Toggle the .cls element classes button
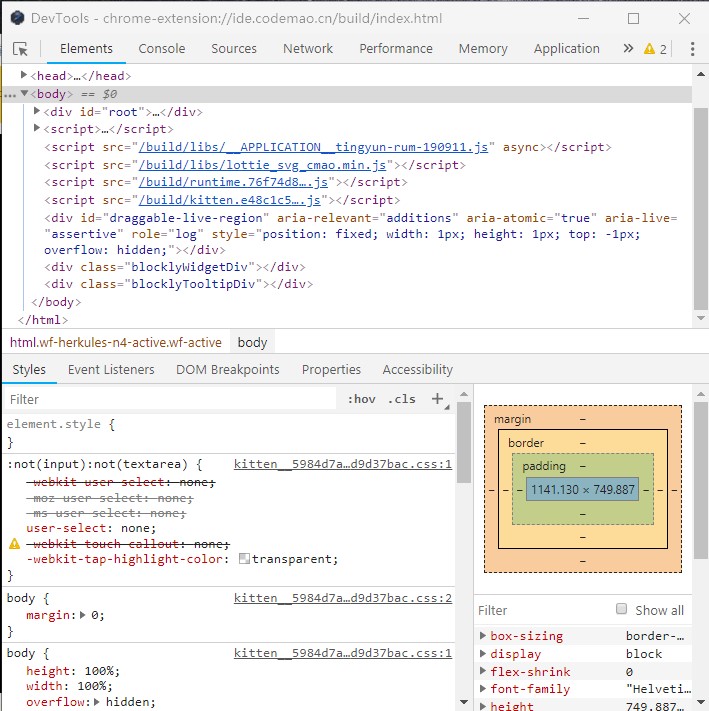Viewport: 709px width, 711px height. [x=402, y=399]
